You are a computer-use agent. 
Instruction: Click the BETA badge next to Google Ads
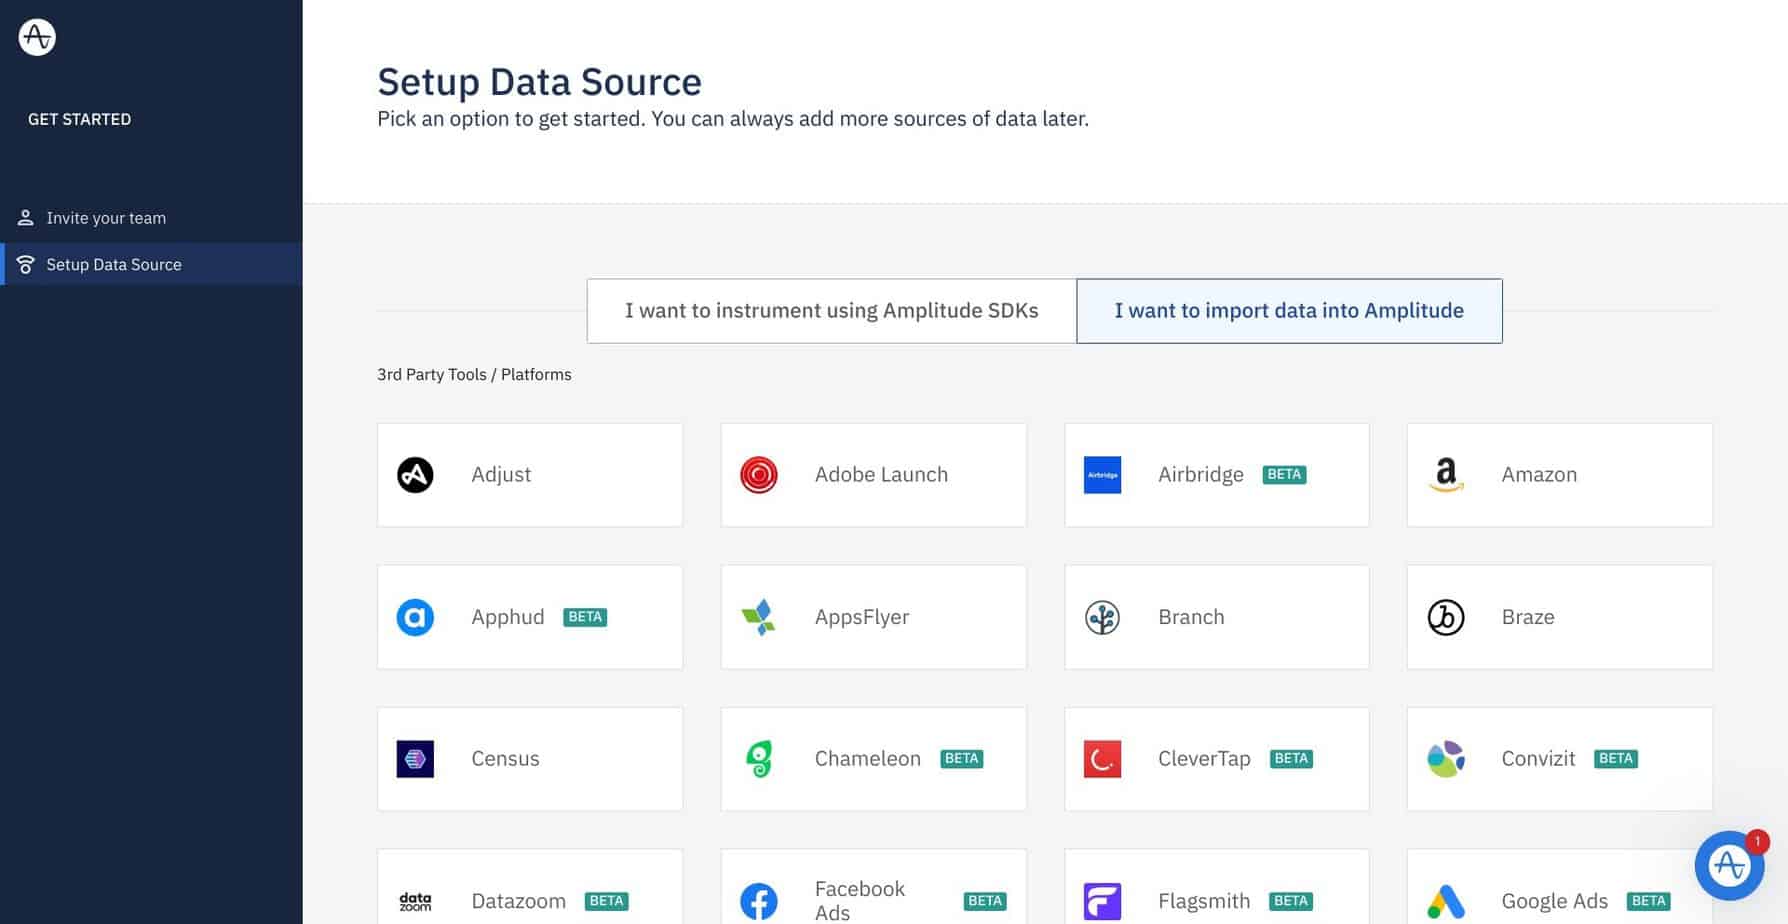pos(1649,901)
